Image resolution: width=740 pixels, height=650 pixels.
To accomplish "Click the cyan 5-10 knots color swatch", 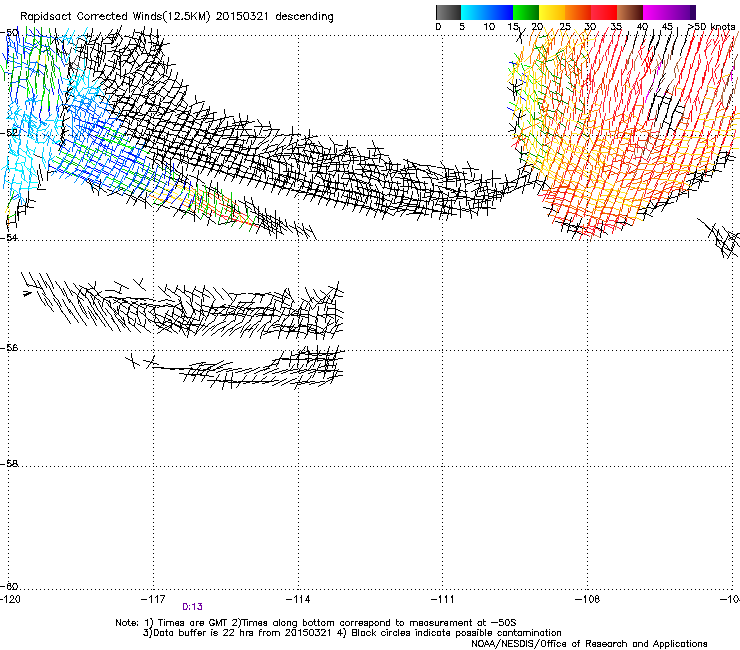I will click(x=474, y=12).
